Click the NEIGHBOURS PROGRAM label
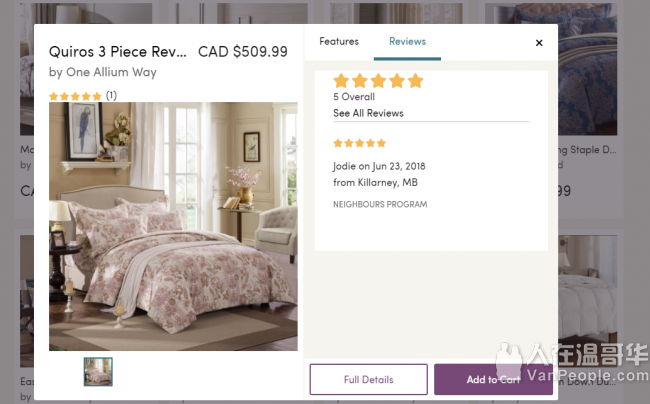This screenshot has width=650, height=404. [x=380, y=204]
